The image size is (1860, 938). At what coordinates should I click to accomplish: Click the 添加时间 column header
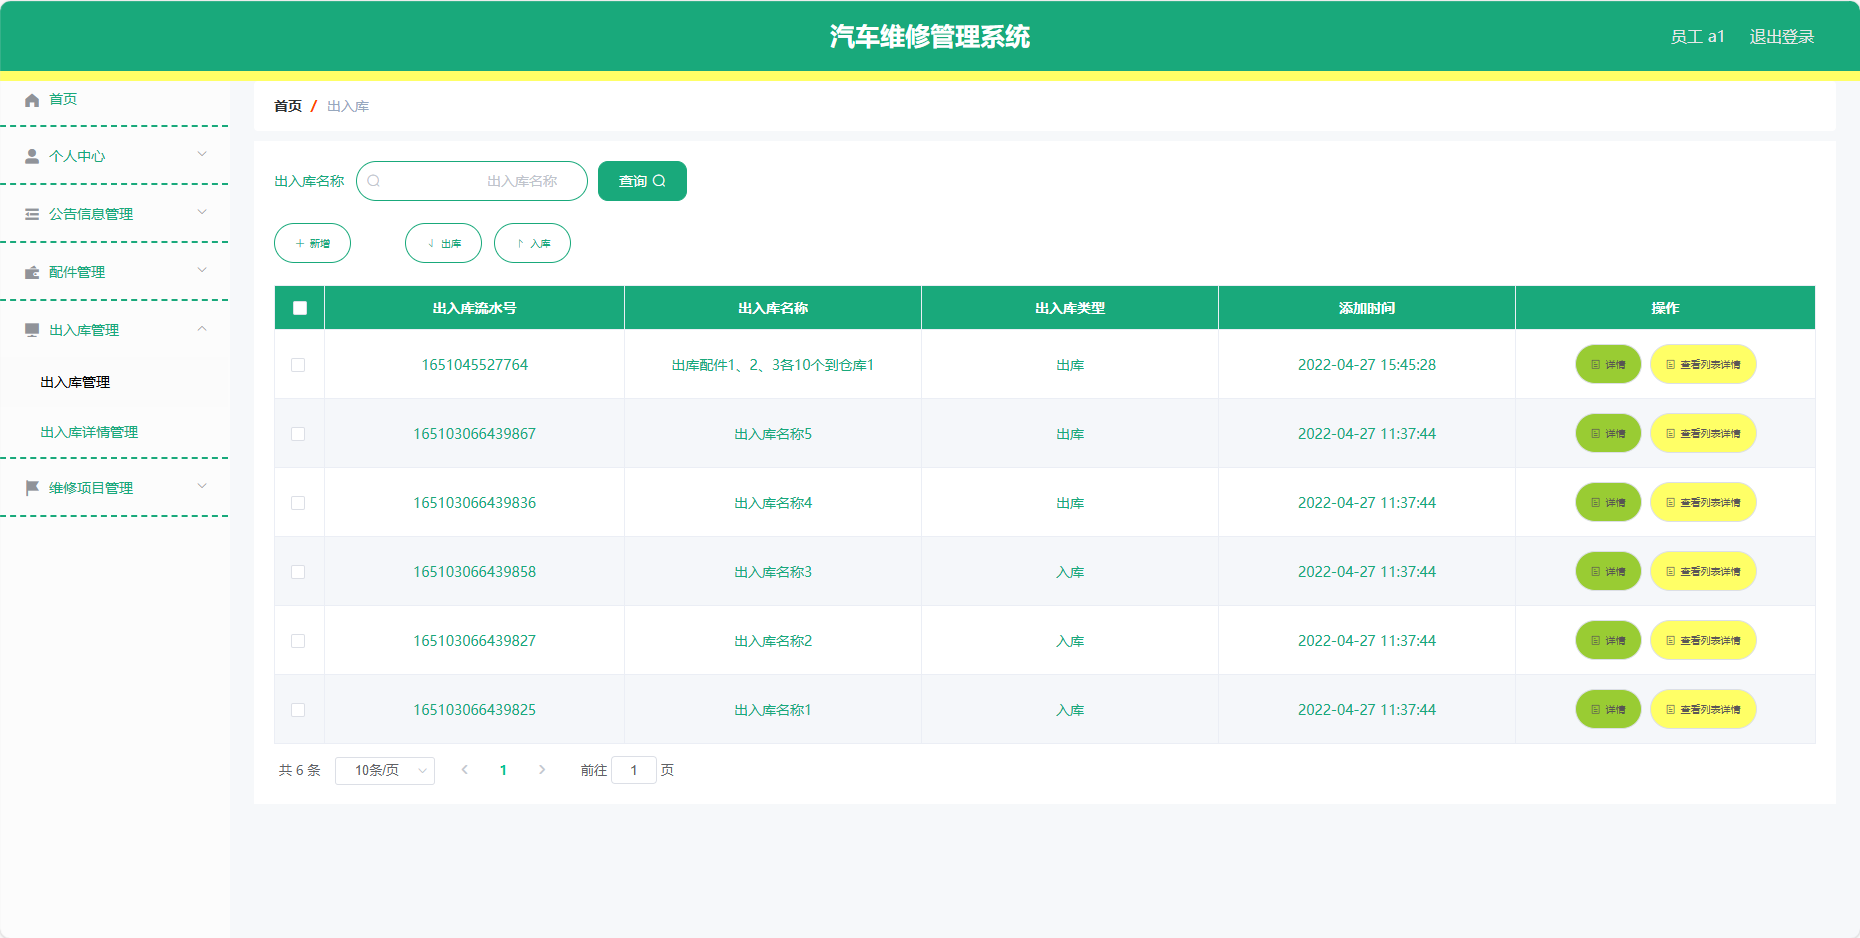pos(1367,308)
